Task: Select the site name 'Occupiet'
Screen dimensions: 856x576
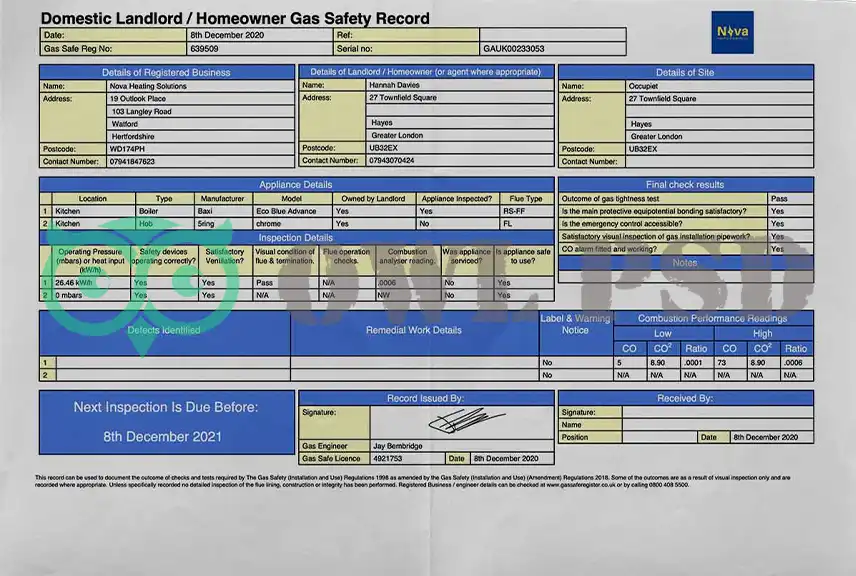Action: [643, 86]
